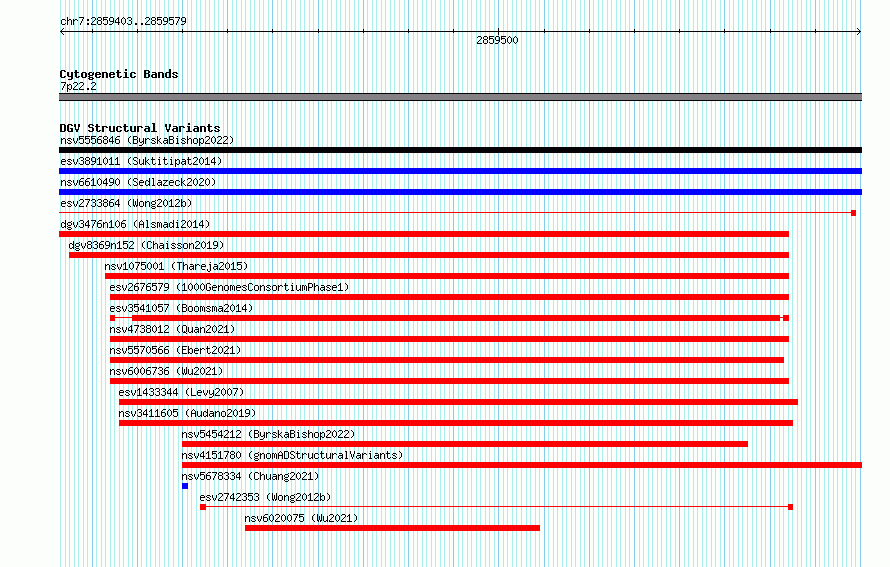Viewport: 890px width, 567px height.
Task: Open the esv1433344 (Levy2007) variant
Action: click(181, 392)
